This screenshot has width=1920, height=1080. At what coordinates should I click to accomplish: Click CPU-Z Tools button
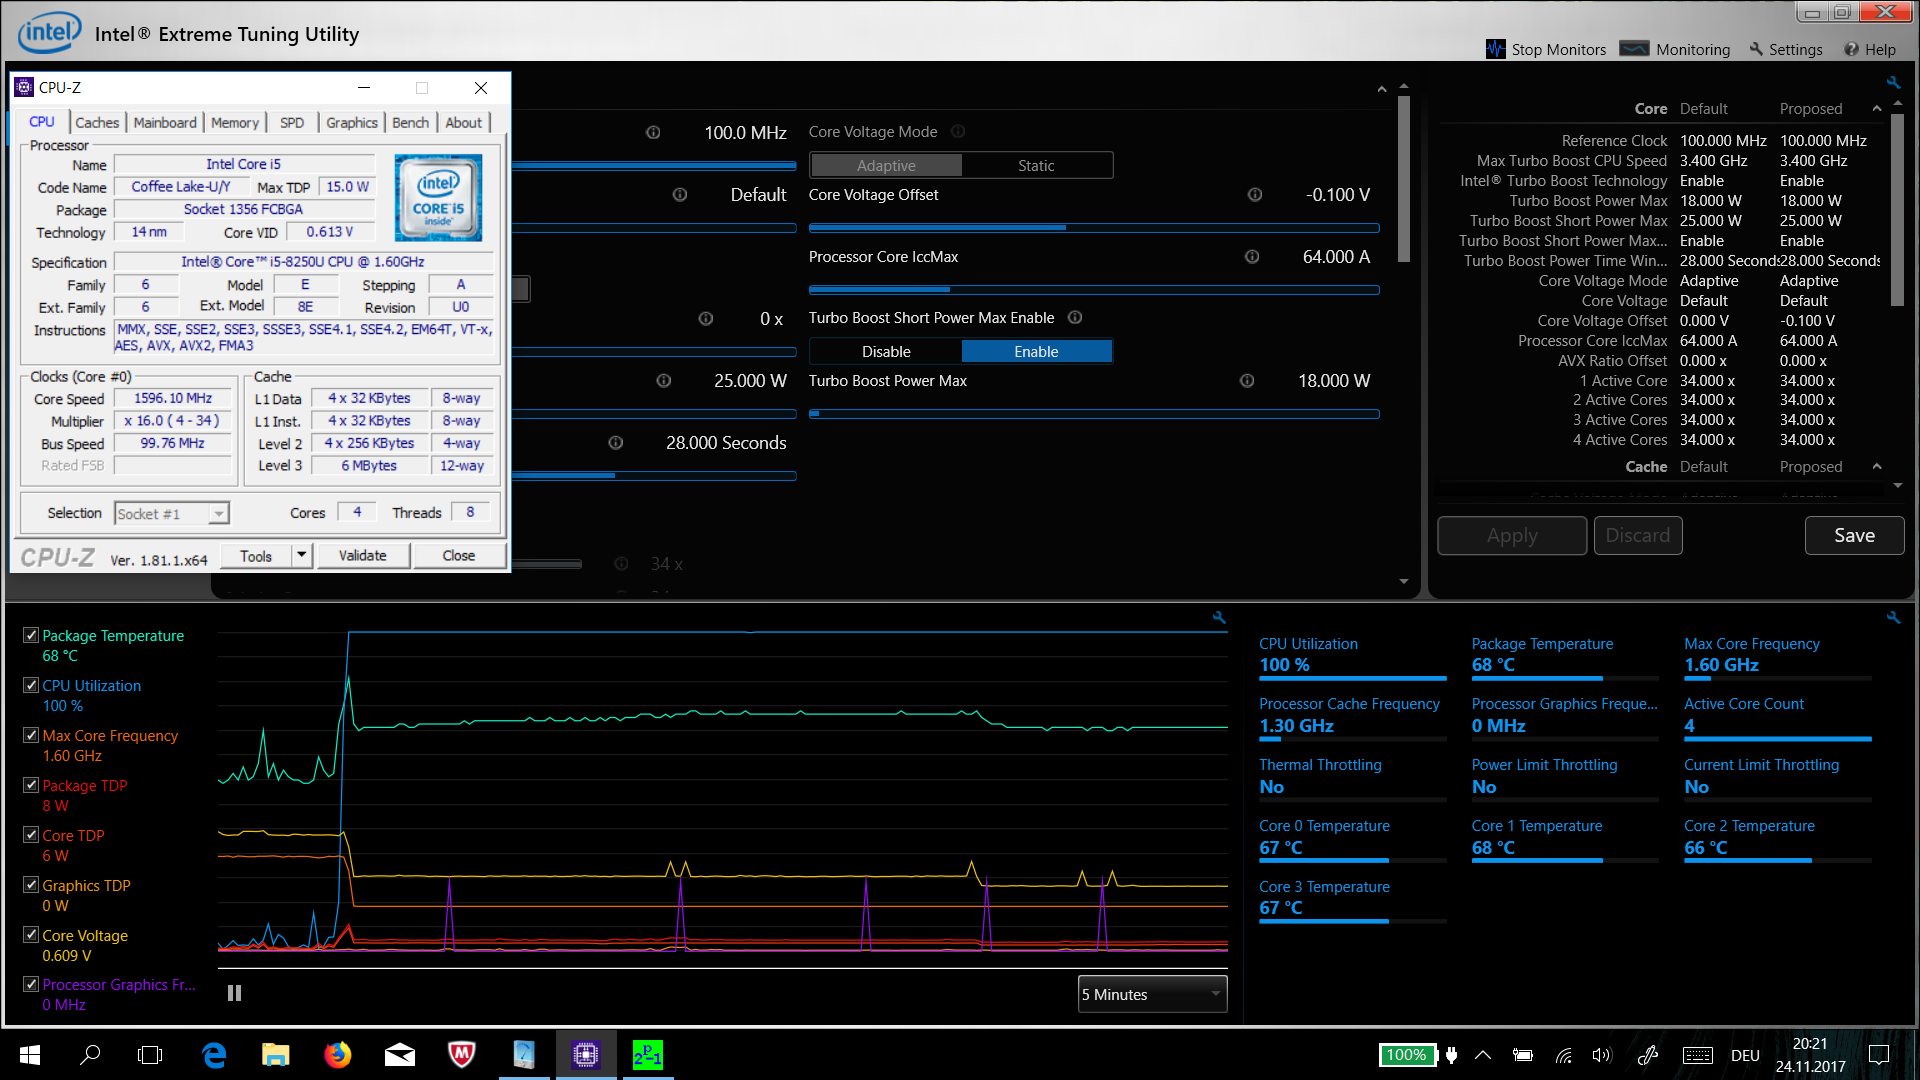(256, 555)
